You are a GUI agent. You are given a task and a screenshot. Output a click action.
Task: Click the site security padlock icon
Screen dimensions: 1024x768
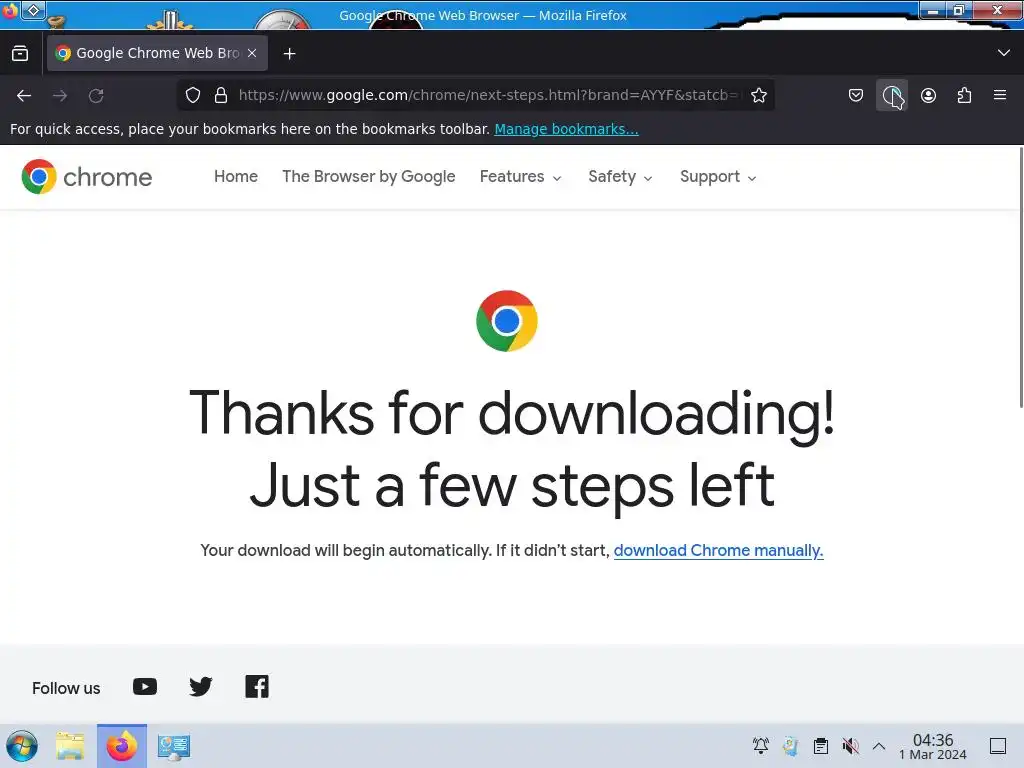pyautogui.click(x=221, y=95)
